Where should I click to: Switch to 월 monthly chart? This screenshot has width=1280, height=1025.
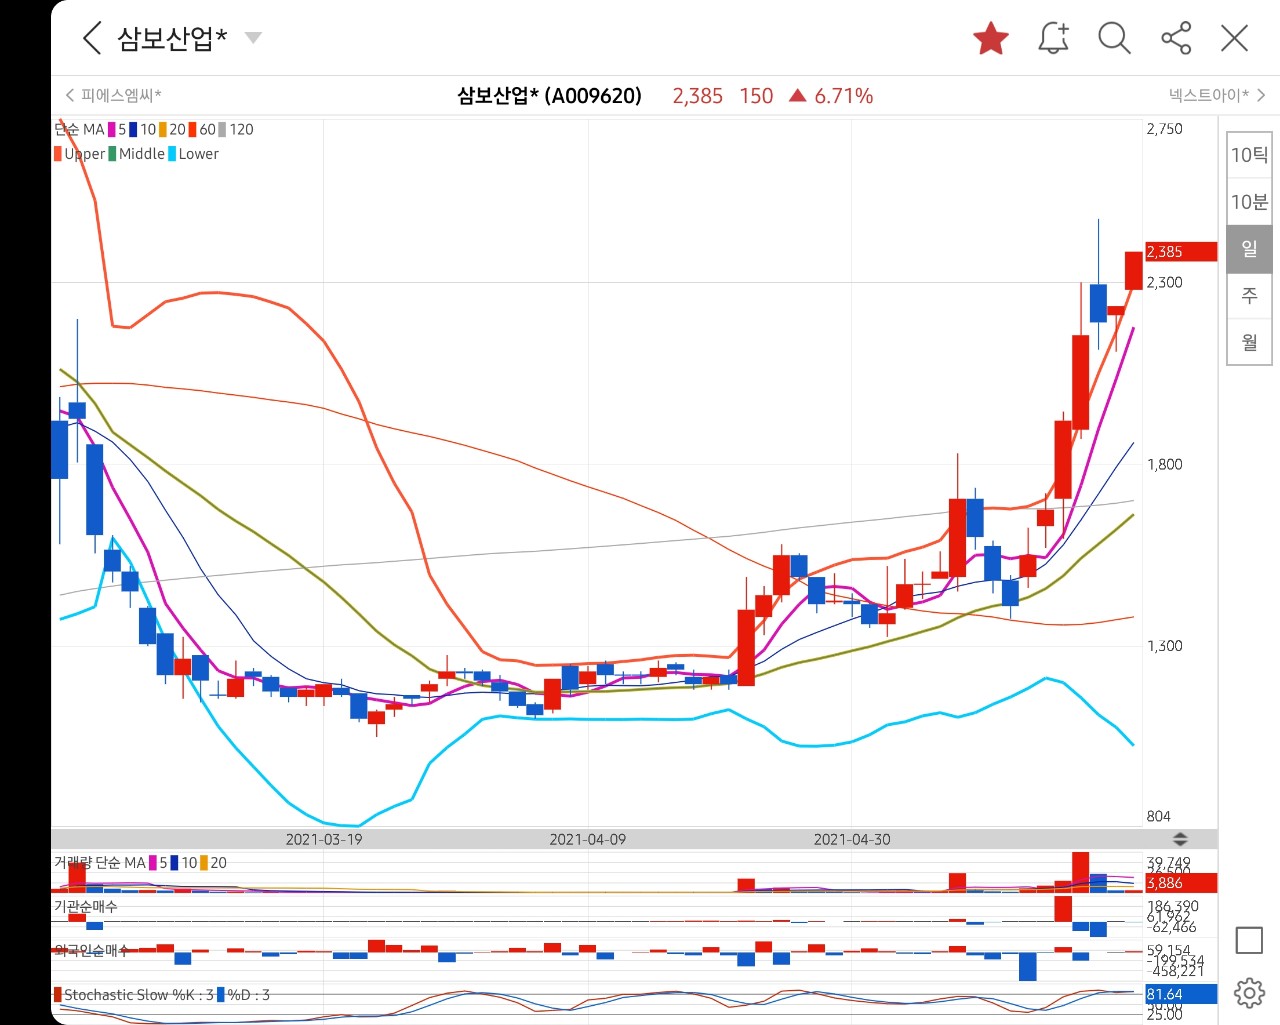point(1249,342)
